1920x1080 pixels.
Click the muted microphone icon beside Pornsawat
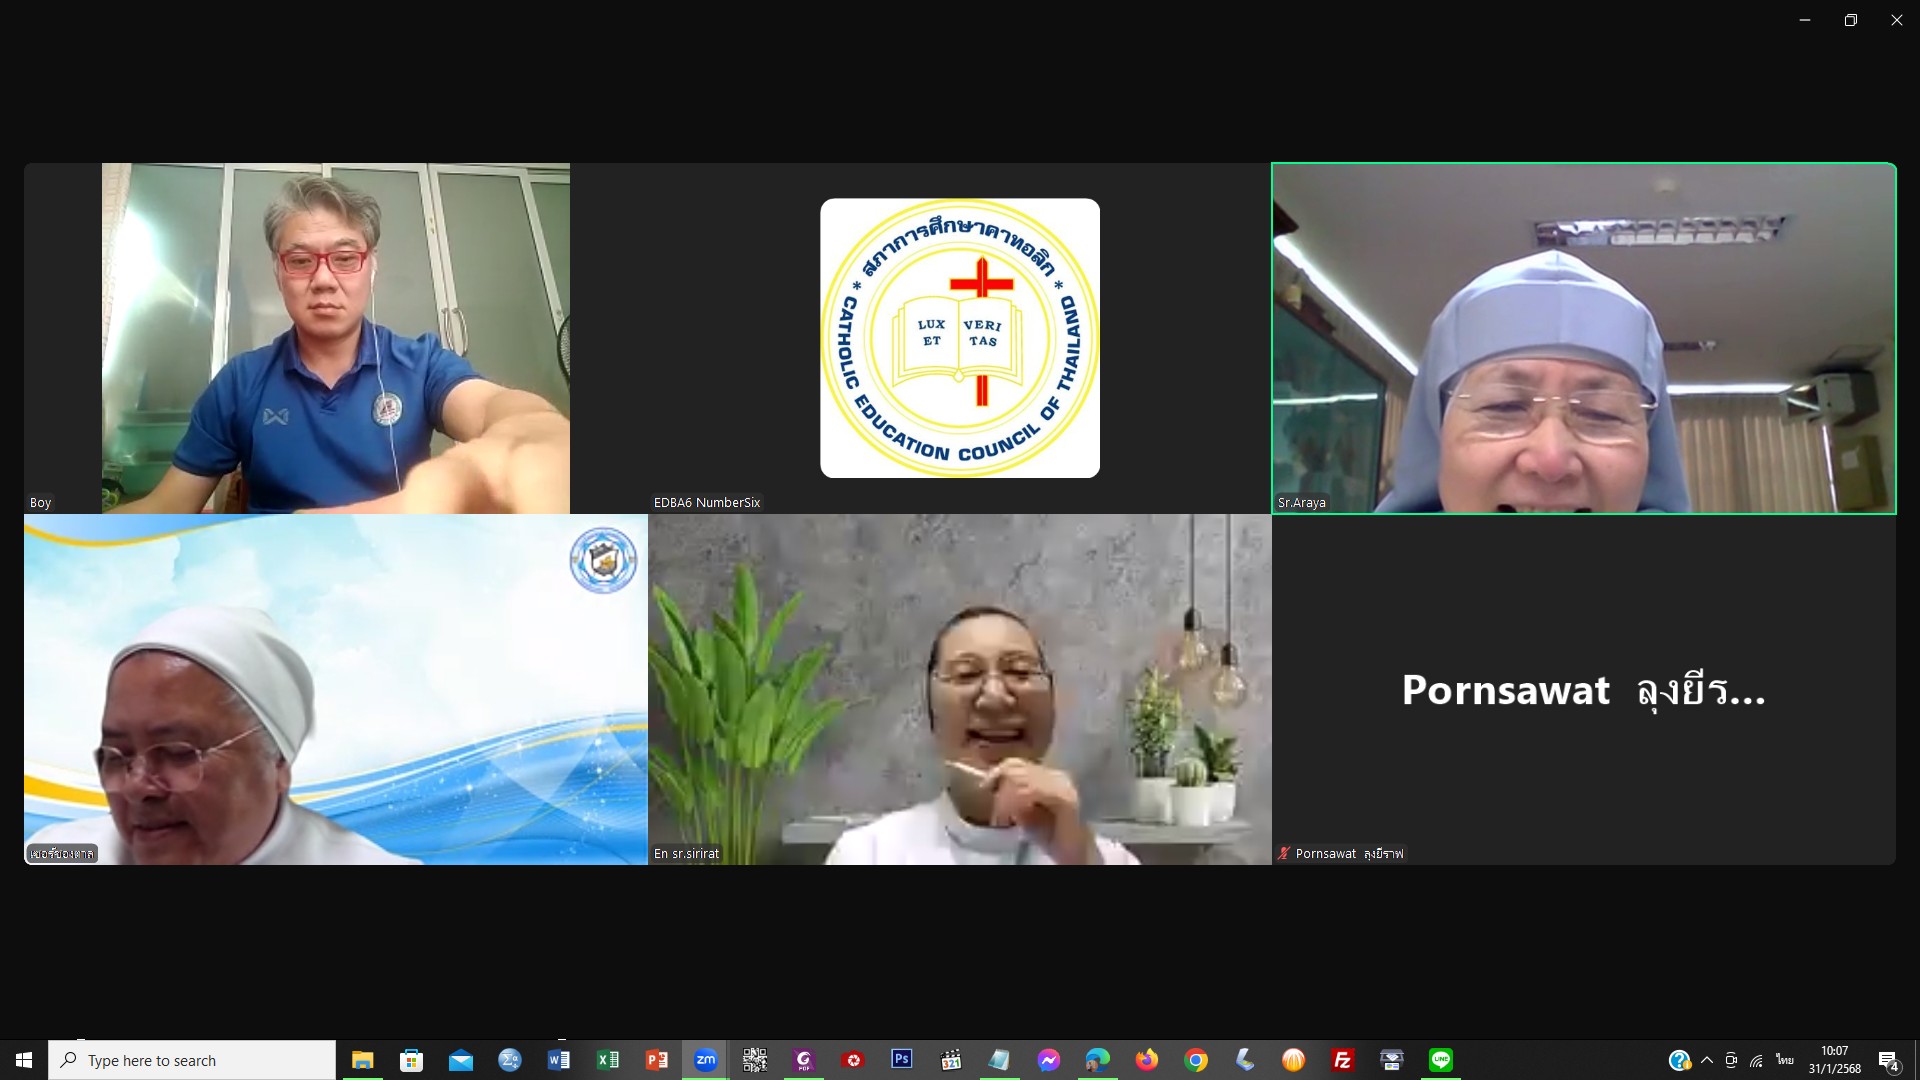(x=1284, y=853)
